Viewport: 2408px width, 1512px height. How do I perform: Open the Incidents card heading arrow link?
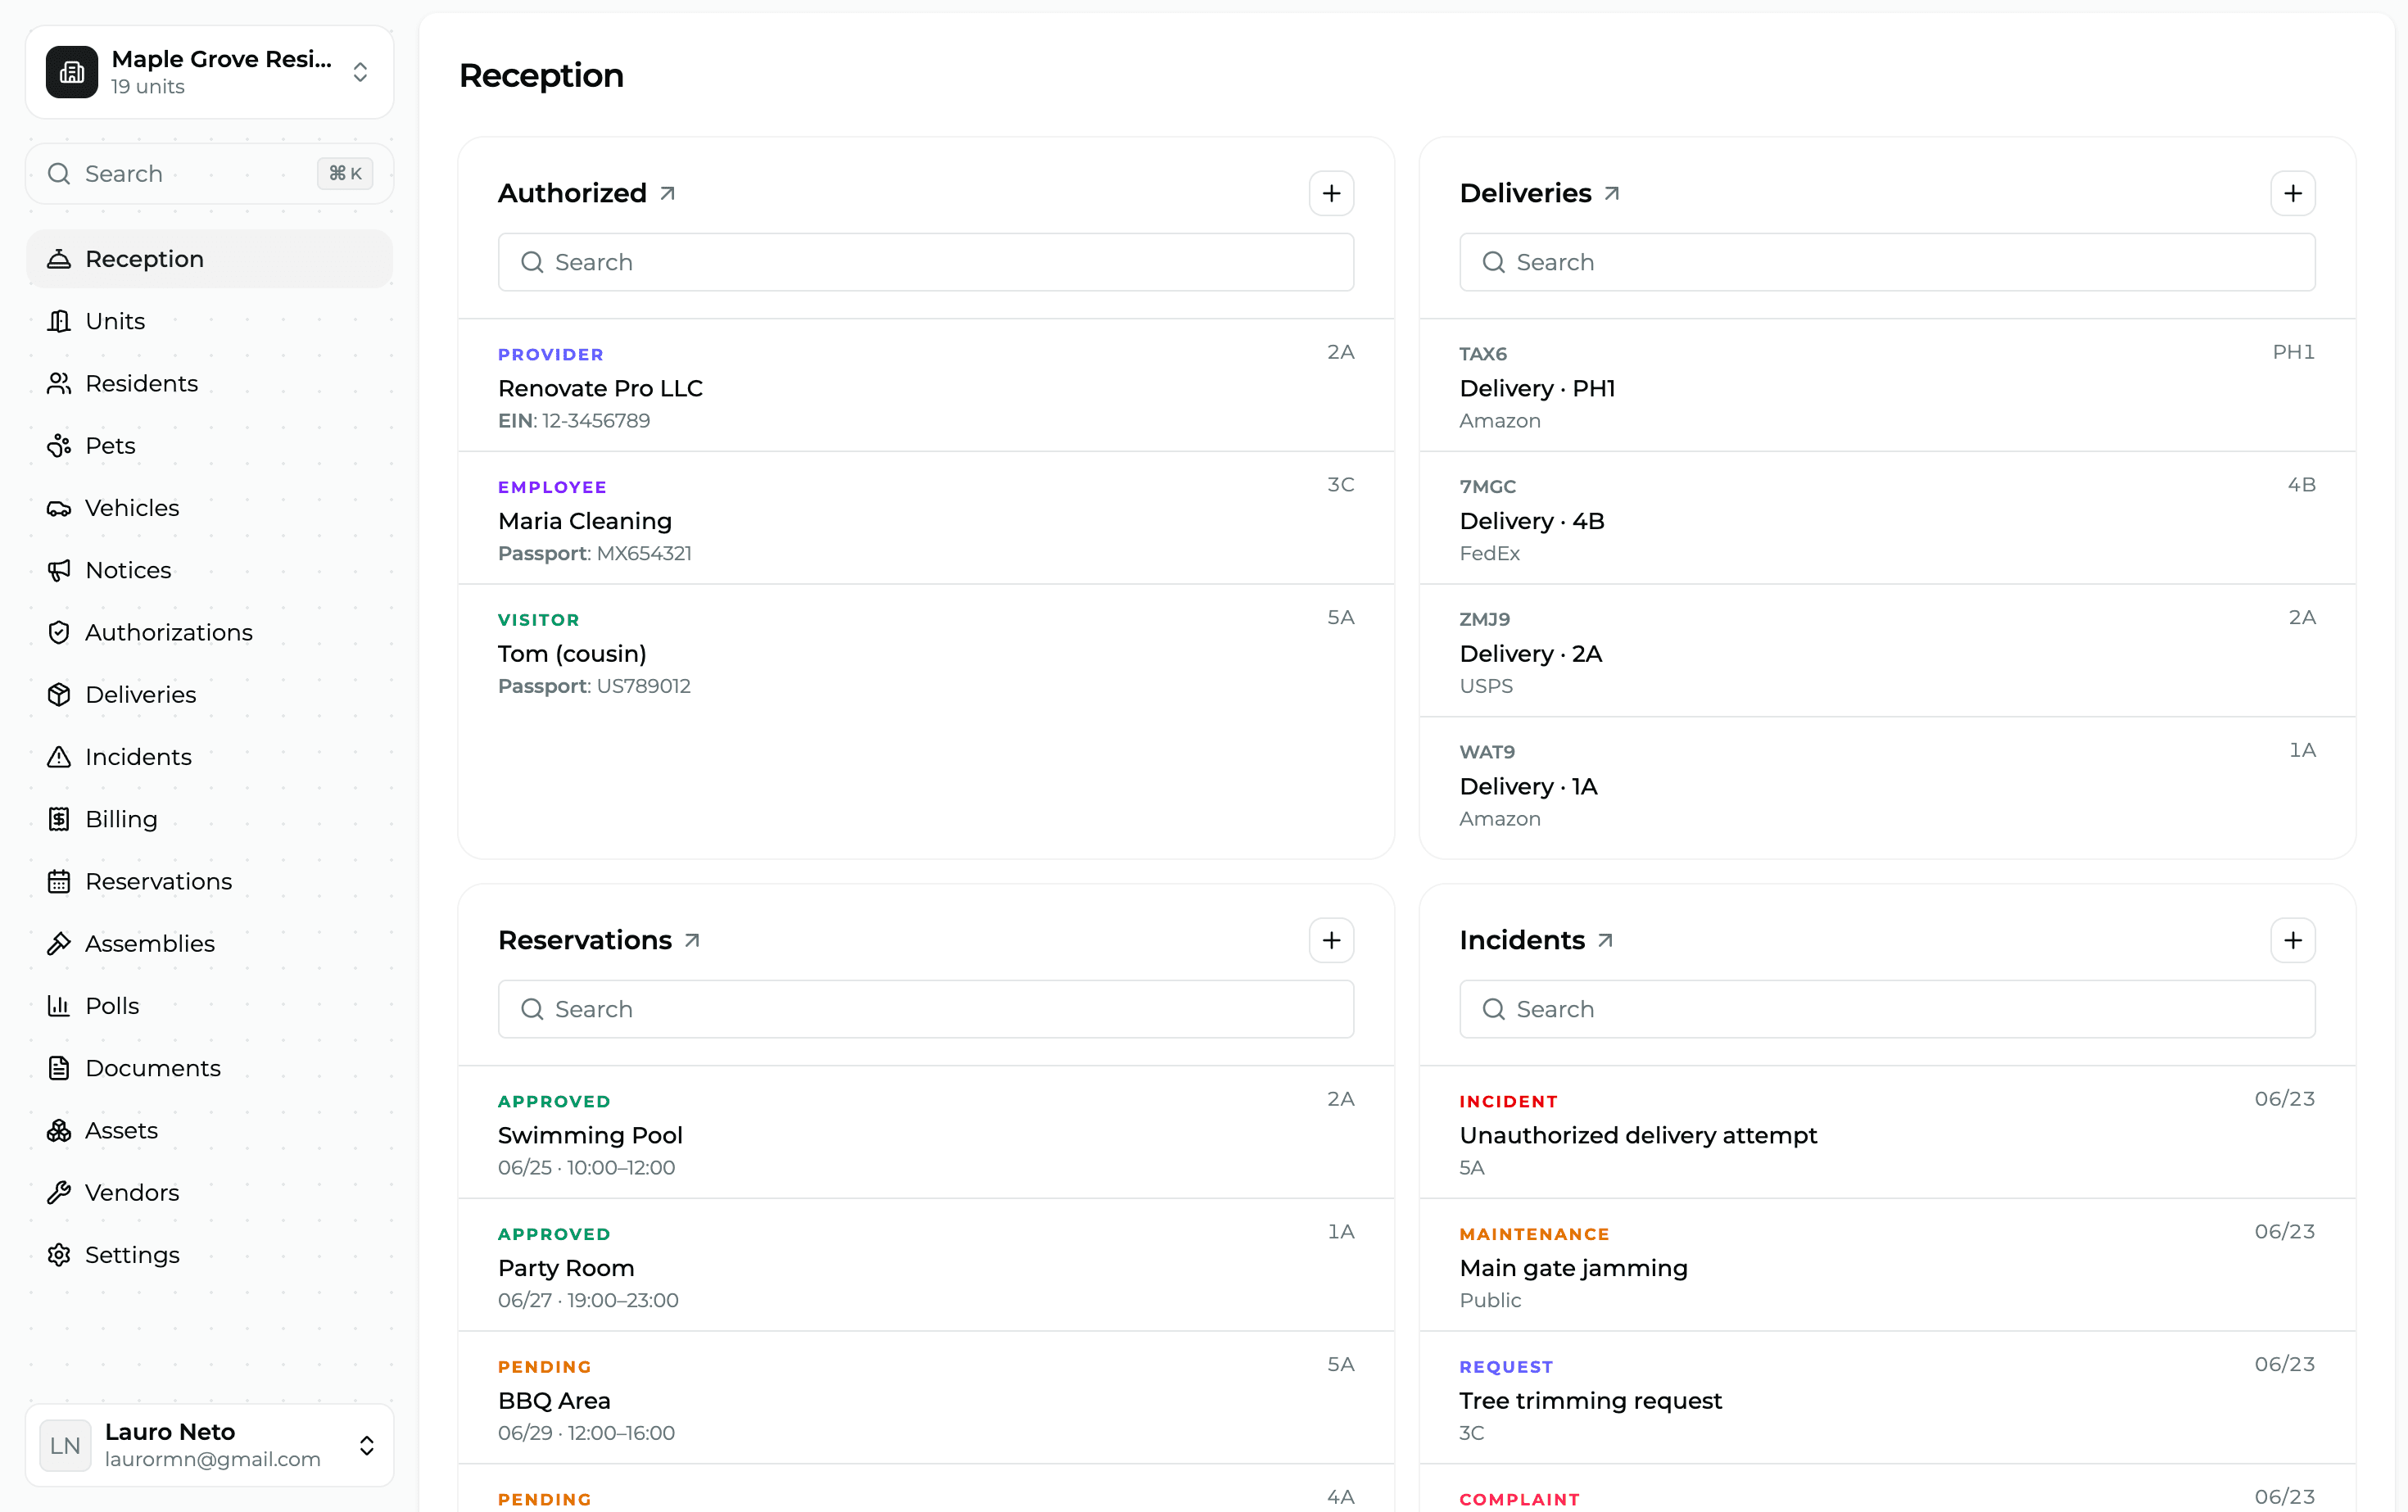pyautogui.click(x=1606, y=940)
